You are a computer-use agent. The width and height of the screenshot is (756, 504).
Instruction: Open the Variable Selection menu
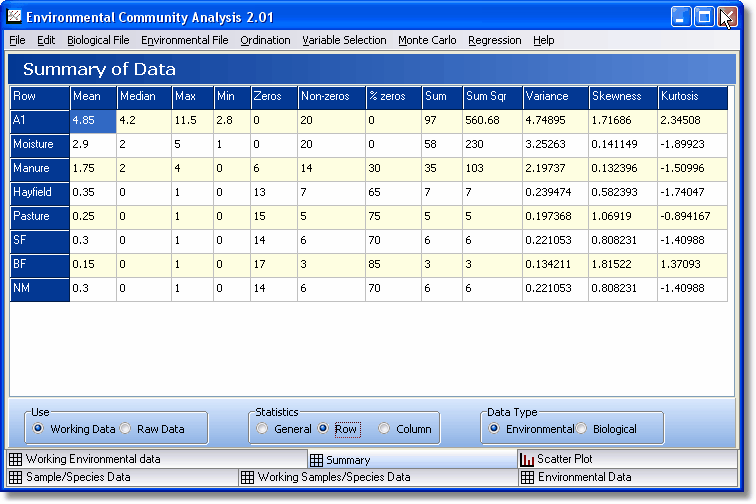[x=344, y=41]
